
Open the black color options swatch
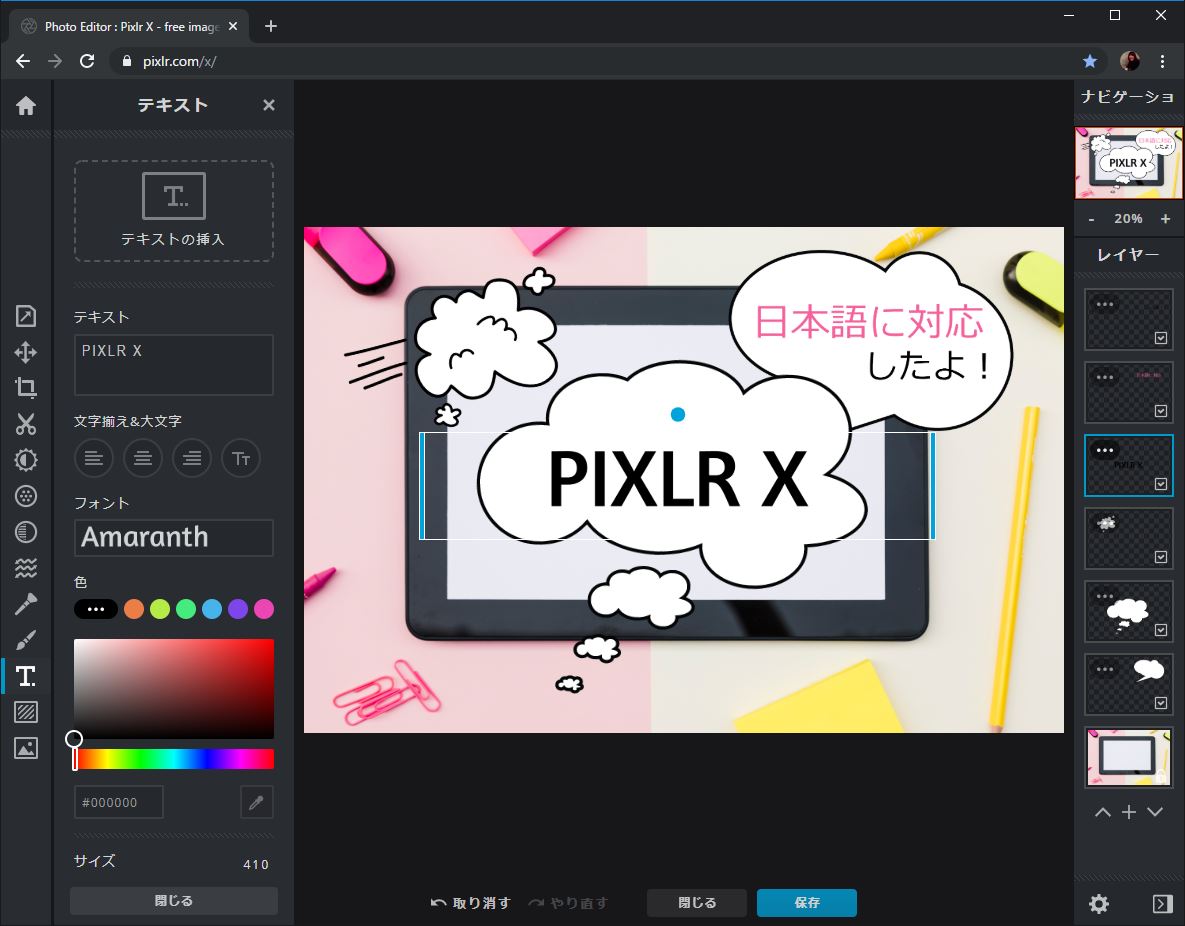coord(95,609)
